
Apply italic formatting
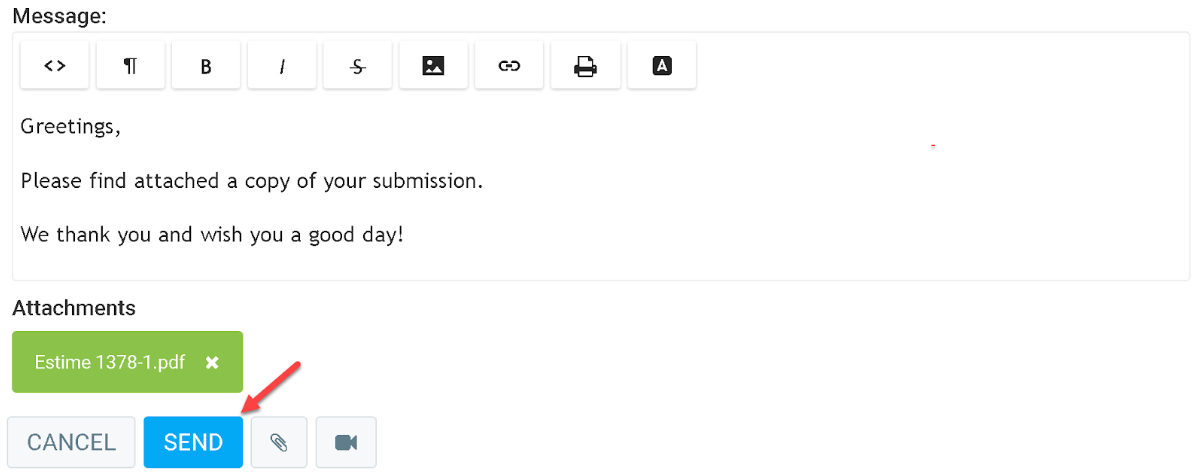[x=282, y=66]
